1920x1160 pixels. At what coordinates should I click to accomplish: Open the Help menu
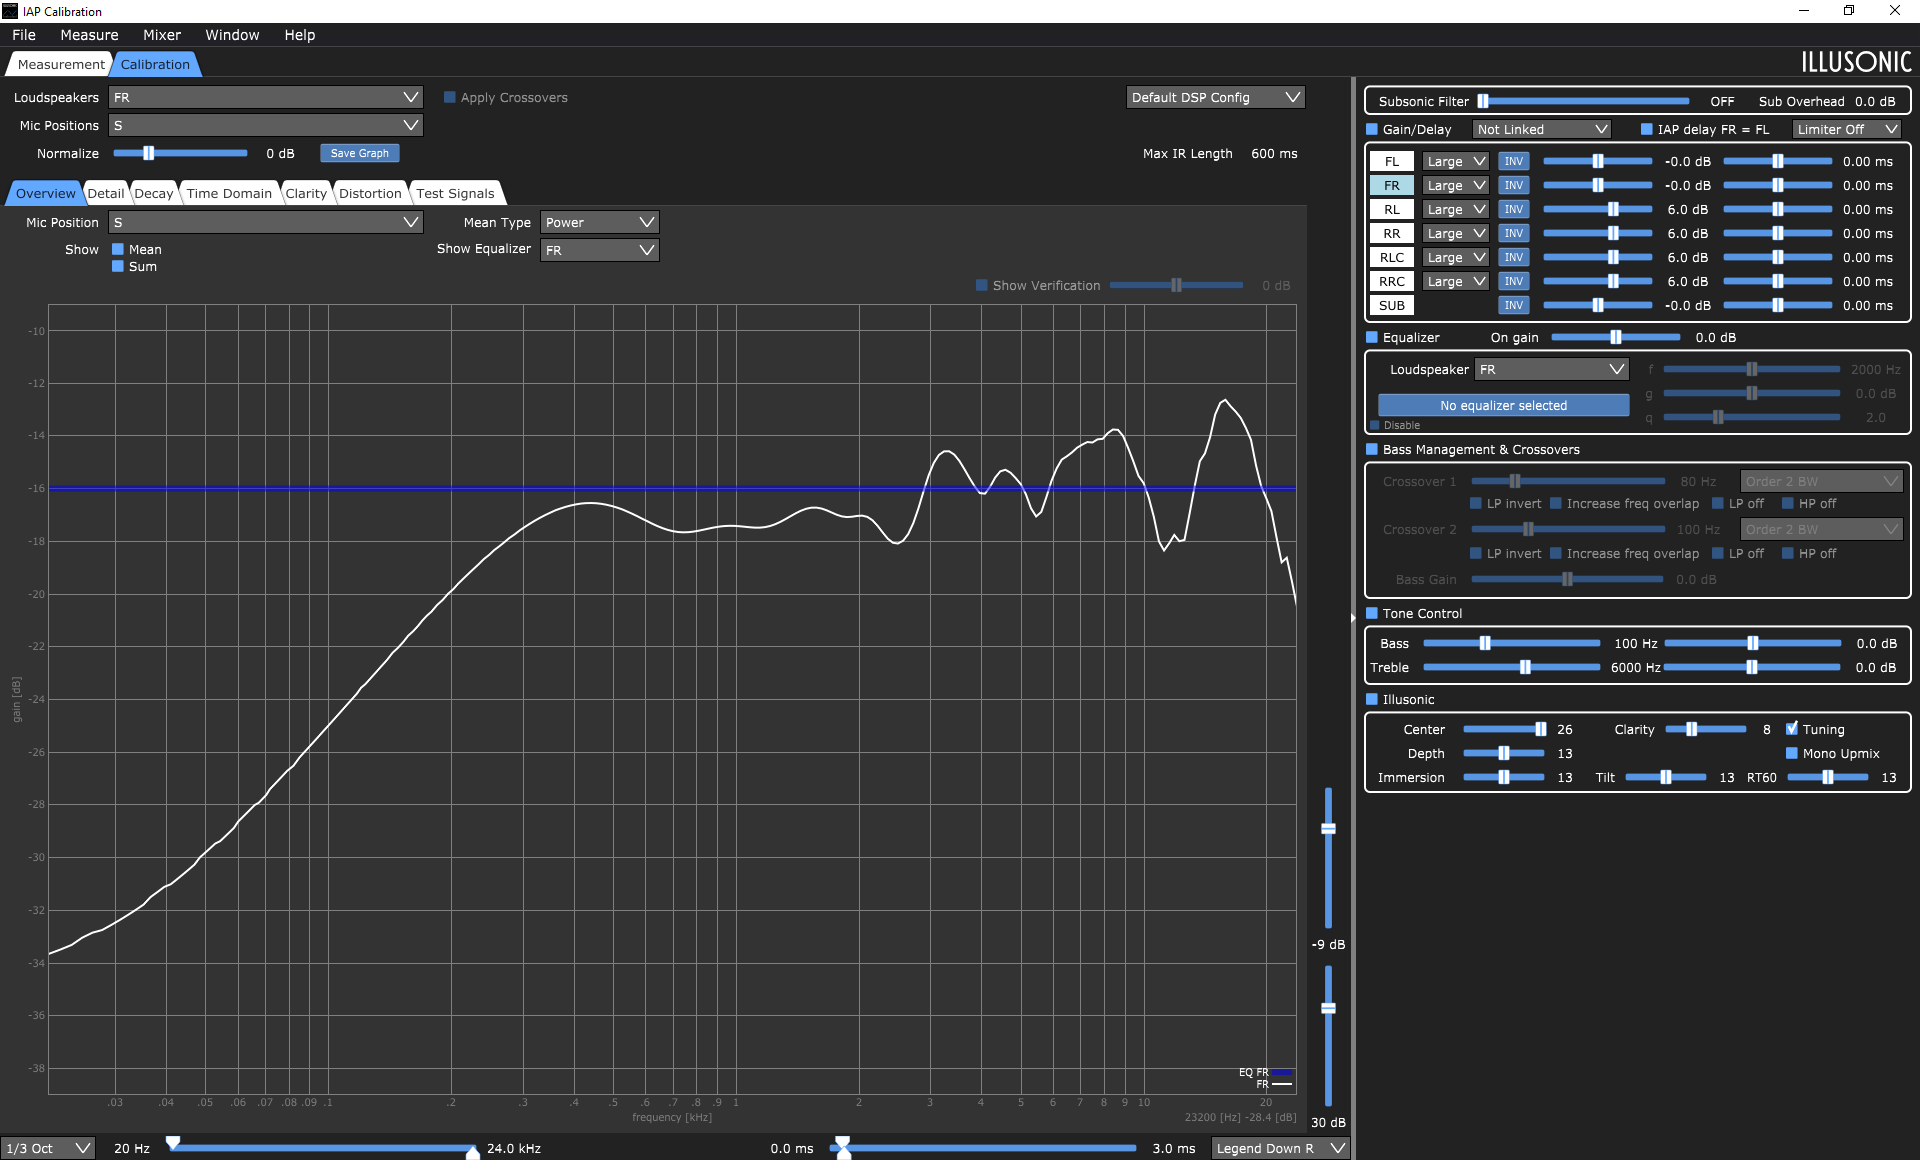point(300,35)
